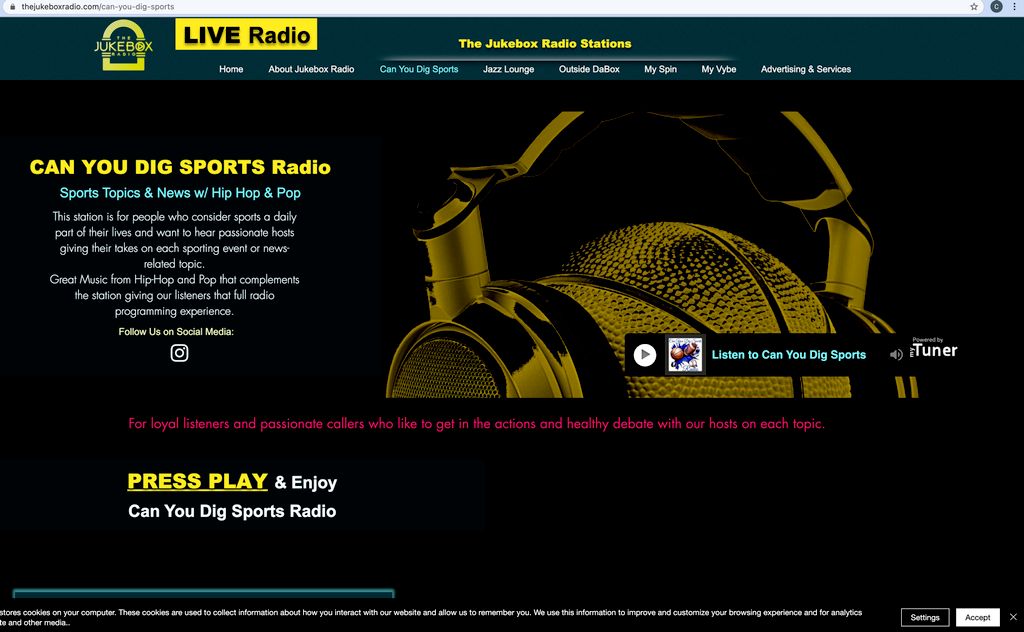Click the pink loyal listeners tagline

click(476, 424)
